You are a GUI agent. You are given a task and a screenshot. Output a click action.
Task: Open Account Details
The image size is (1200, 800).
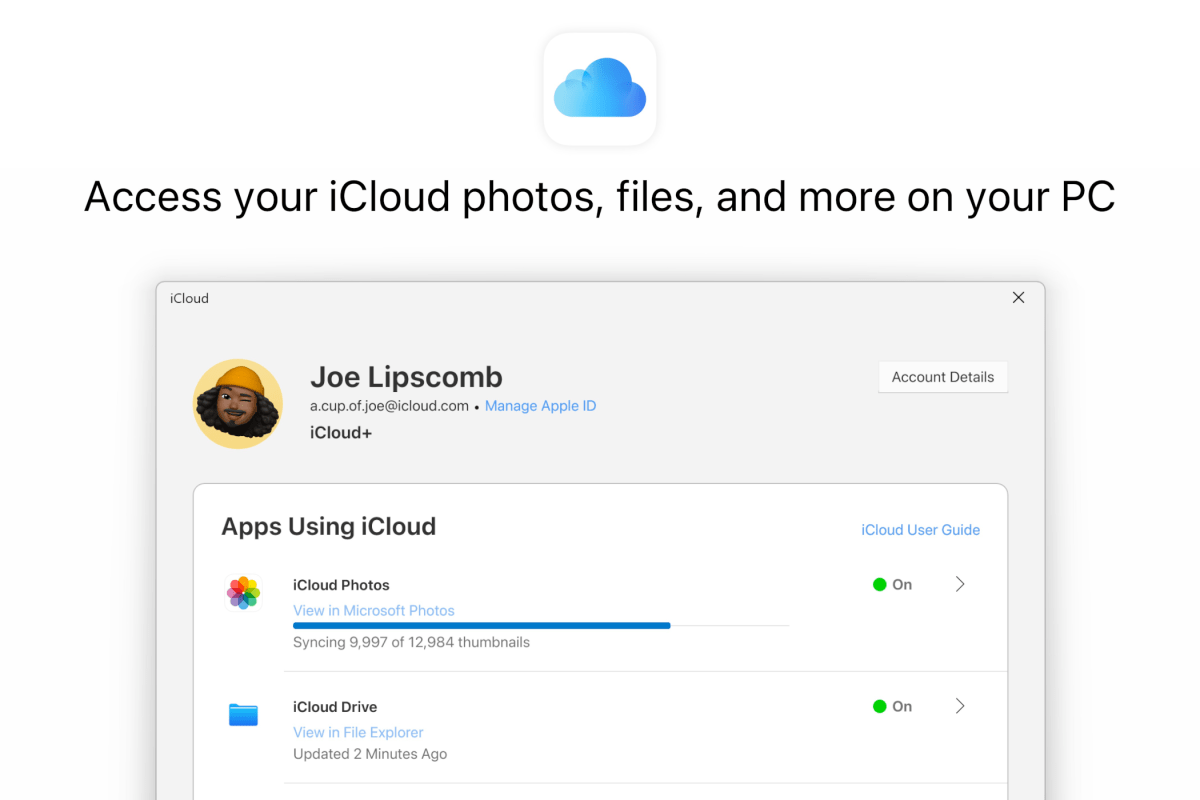941,377
